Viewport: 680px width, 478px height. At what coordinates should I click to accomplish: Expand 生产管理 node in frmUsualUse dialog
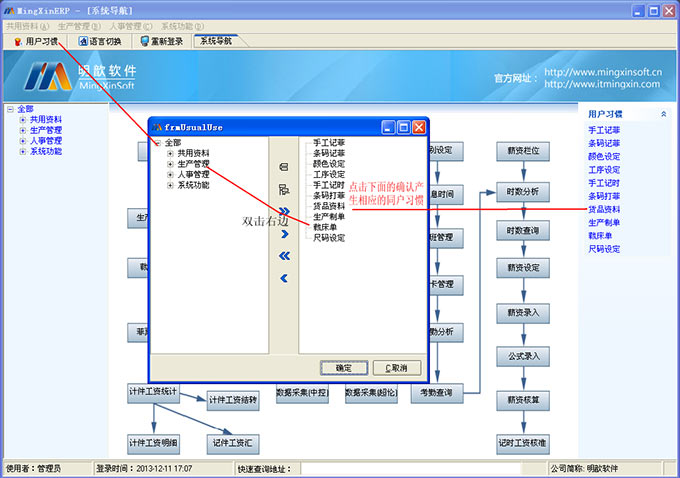(170, 164)
